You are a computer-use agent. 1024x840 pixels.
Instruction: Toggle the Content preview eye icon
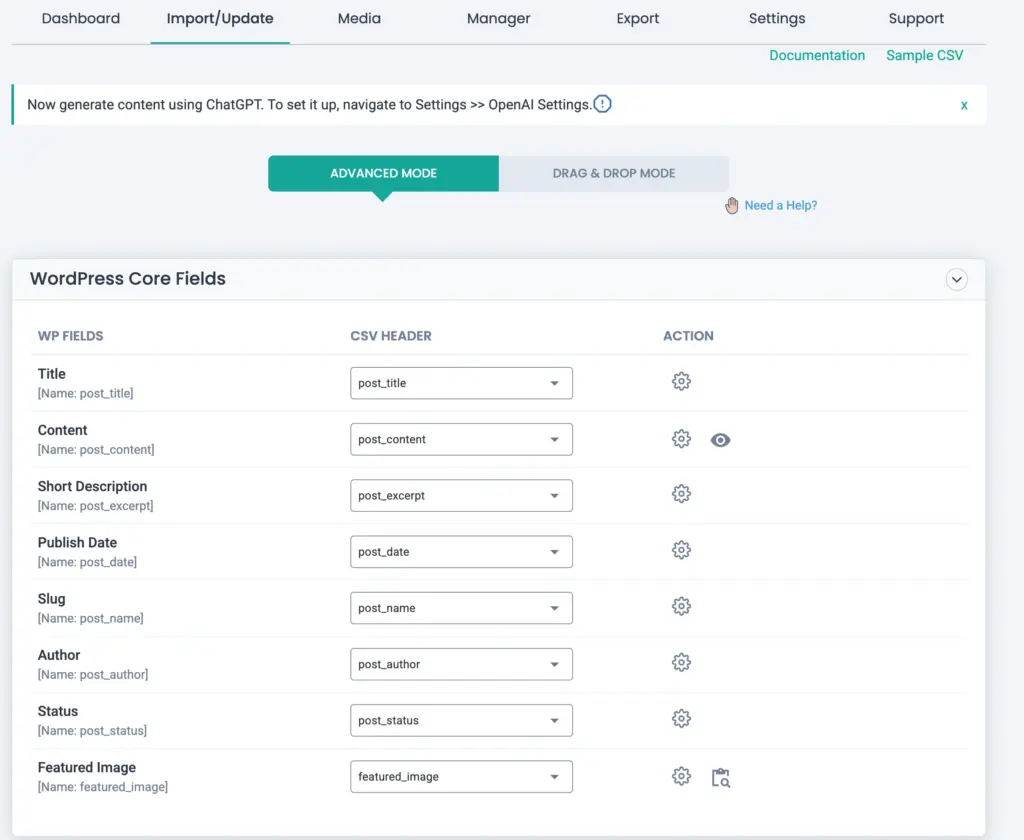(x=720, y=439)
